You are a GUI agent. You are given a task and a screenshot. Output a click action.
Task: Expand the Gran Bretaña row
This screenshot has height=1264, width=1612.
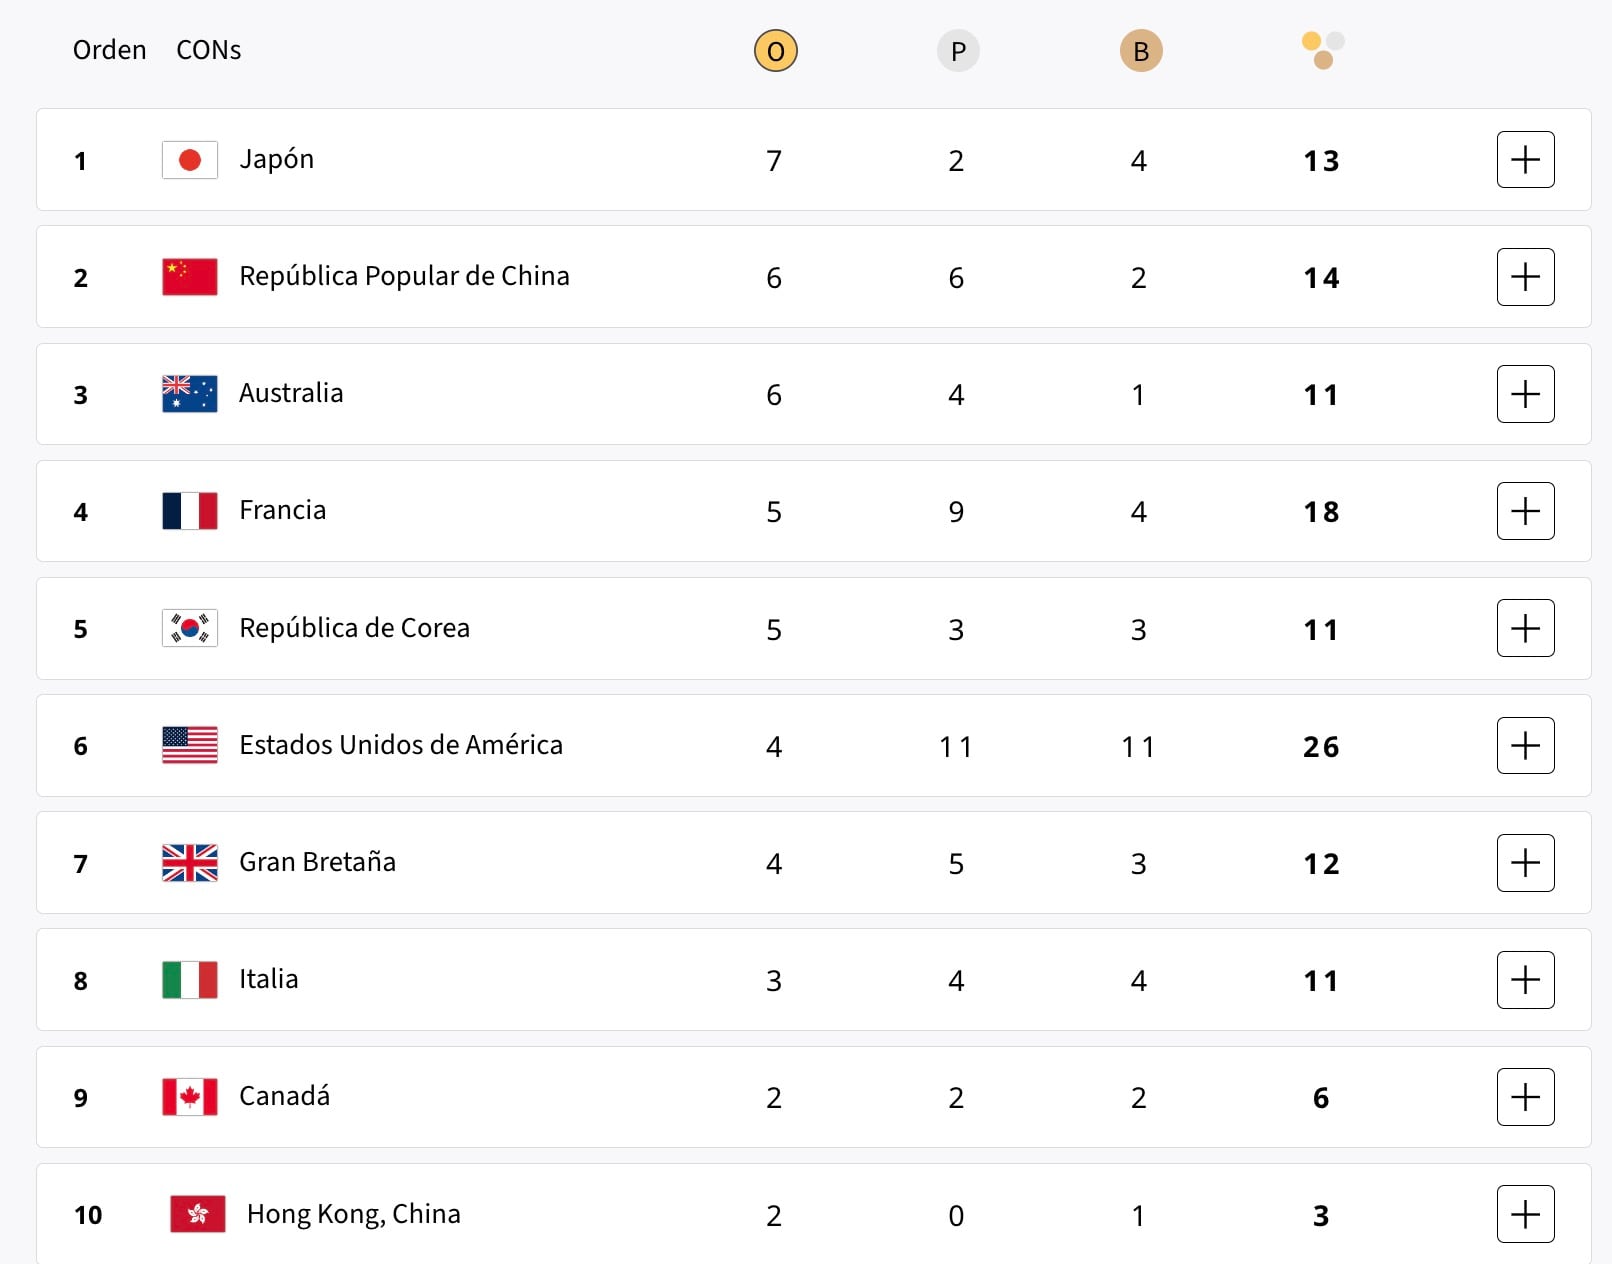pos(1525,863)
